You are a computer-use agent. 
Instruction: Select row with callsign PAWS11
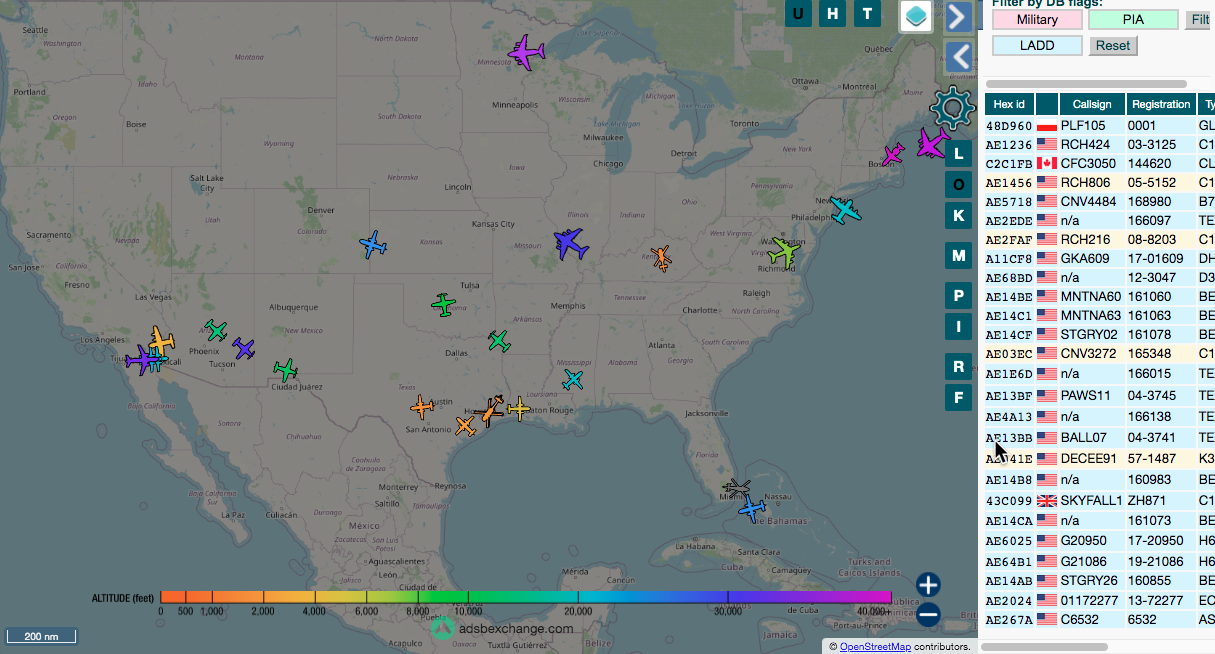(x=1100, y=396)
